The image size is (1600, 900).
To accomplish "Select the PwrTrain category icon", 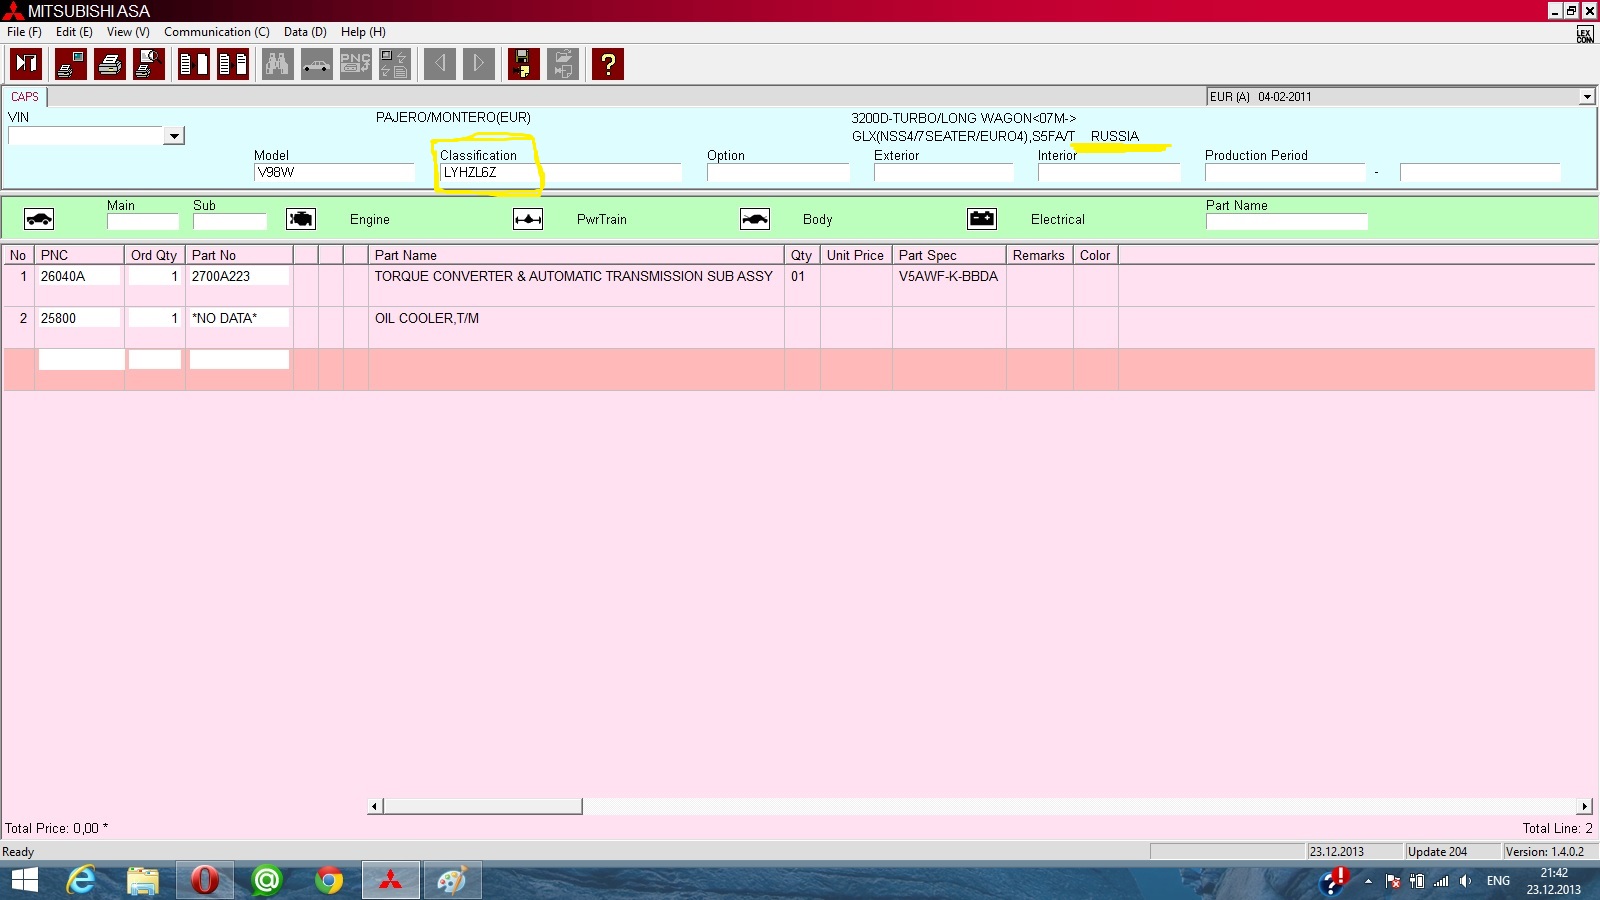I will point(528,219).
